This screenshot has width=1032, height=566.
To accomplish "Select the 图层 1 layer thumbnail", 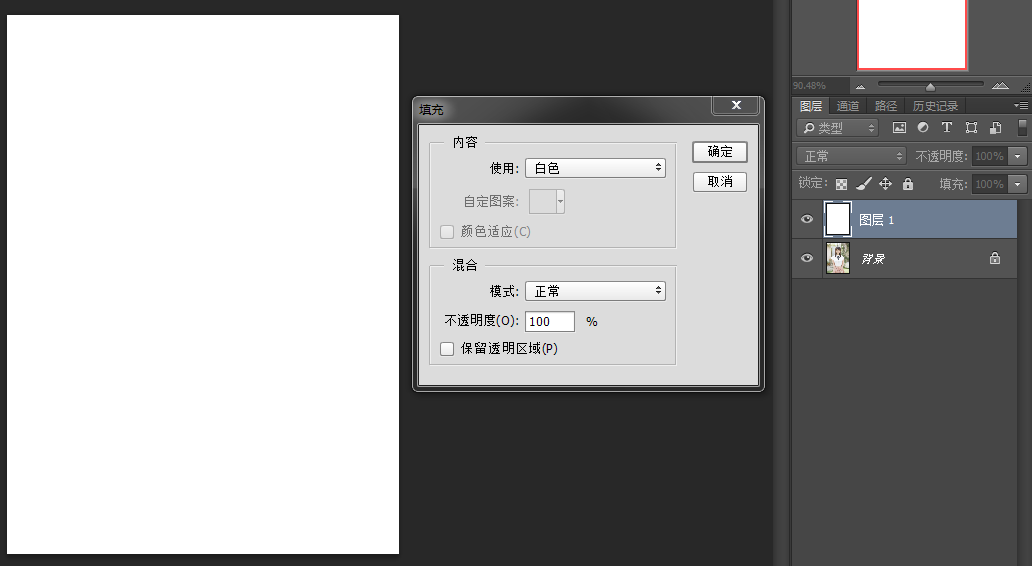I will (838, 219).
